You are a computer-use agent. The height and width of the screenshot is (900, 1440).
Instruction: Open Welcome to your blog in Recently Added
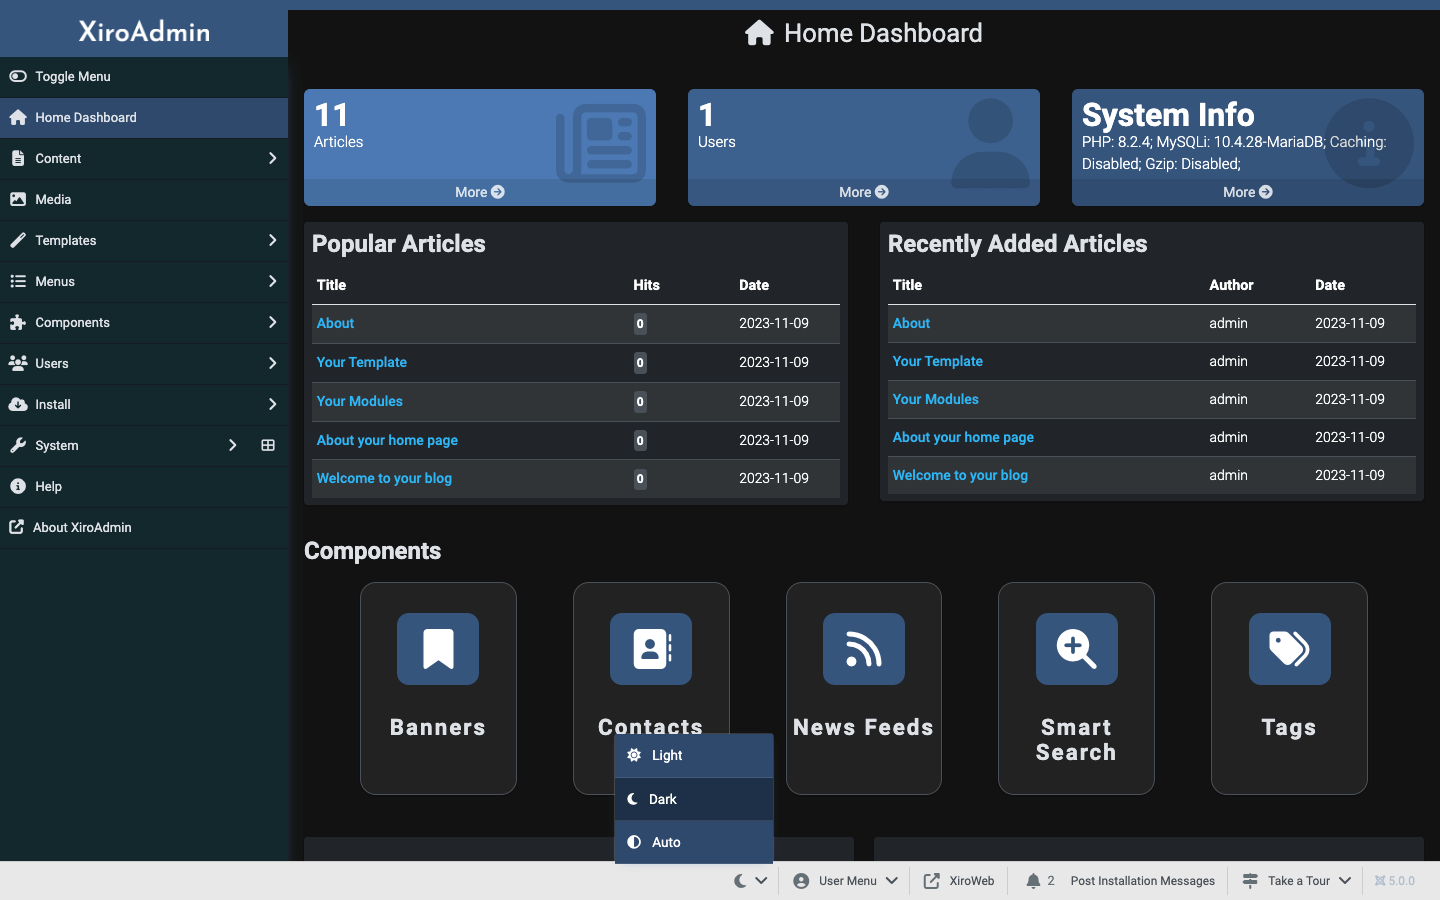(x=960, y=475)
